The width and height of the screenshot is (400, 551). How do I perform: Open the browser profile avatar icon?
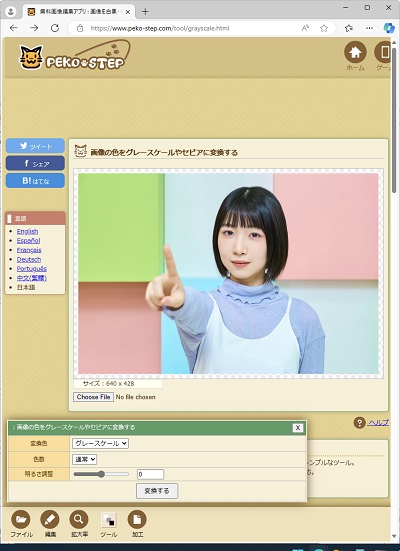(11, 12)
